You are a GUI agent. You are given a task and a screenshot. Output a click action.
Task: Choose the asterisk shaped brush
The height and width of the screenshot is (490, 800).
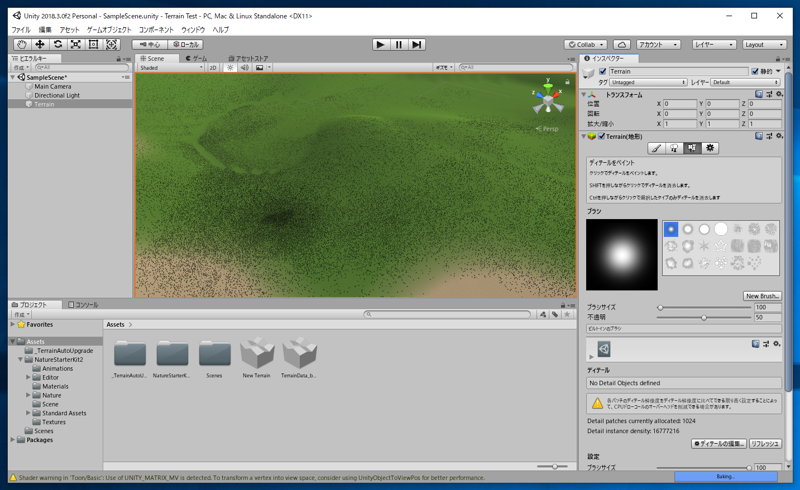point(704,246)
